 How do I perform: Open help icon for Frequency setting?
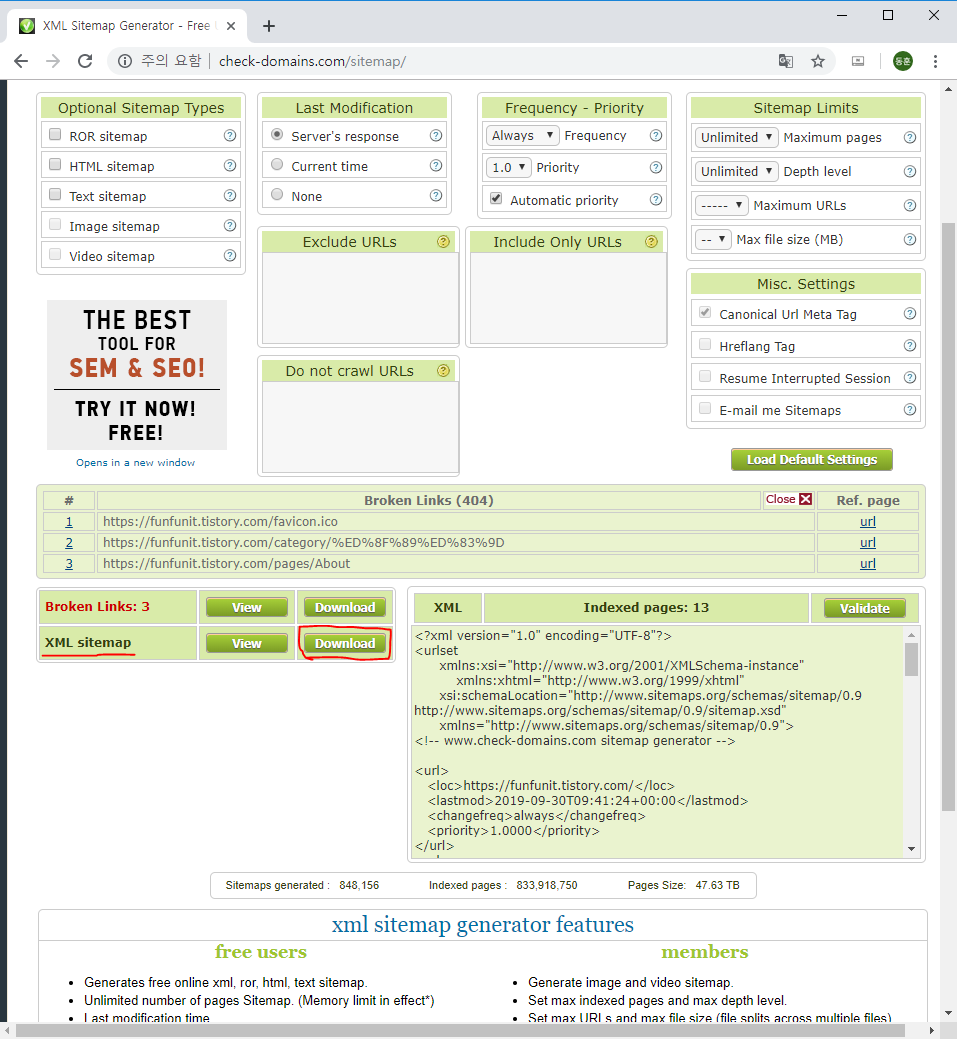point(656,135)
